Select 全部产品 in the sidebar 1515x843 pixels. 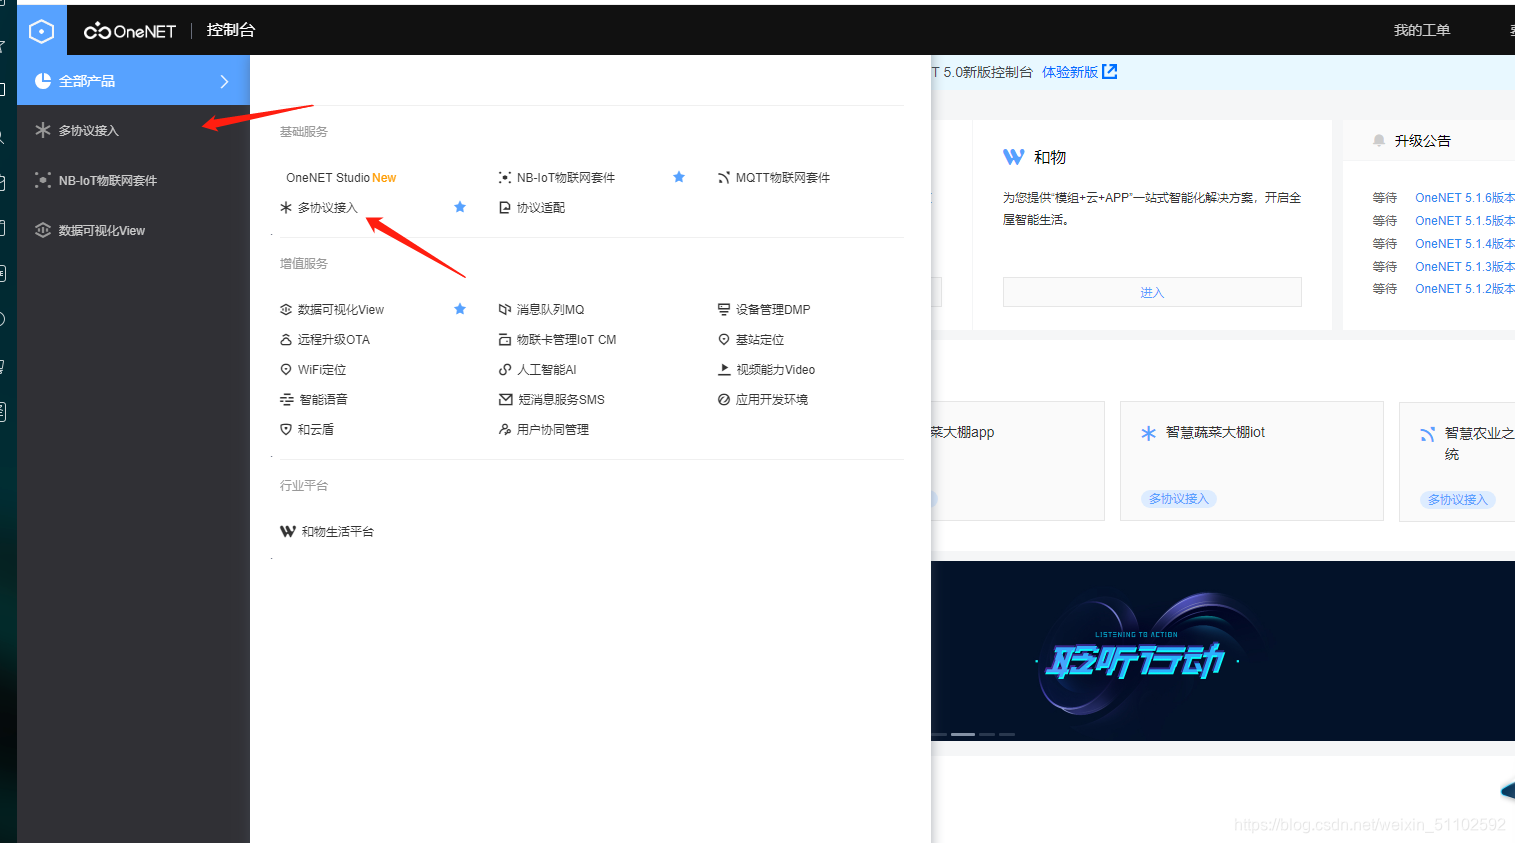[133, 81]
